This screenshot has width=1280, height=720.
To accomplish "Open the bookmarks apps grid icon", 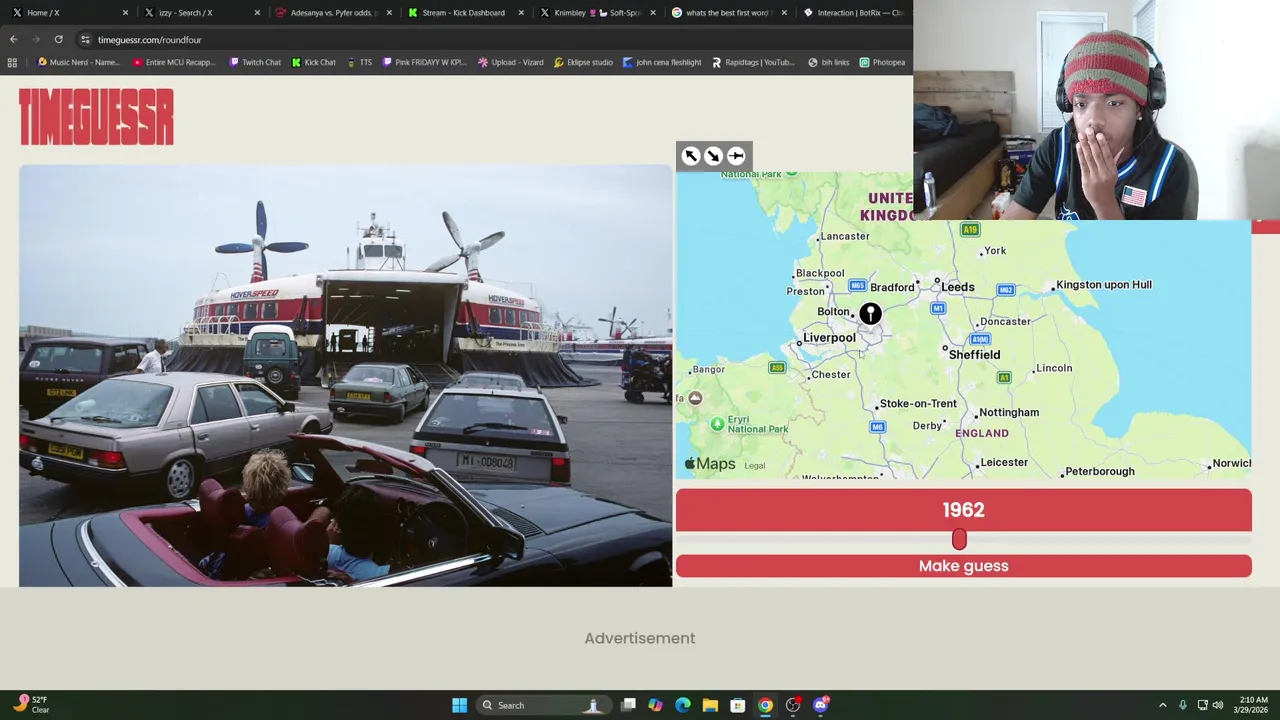I will tap(12, 62).
